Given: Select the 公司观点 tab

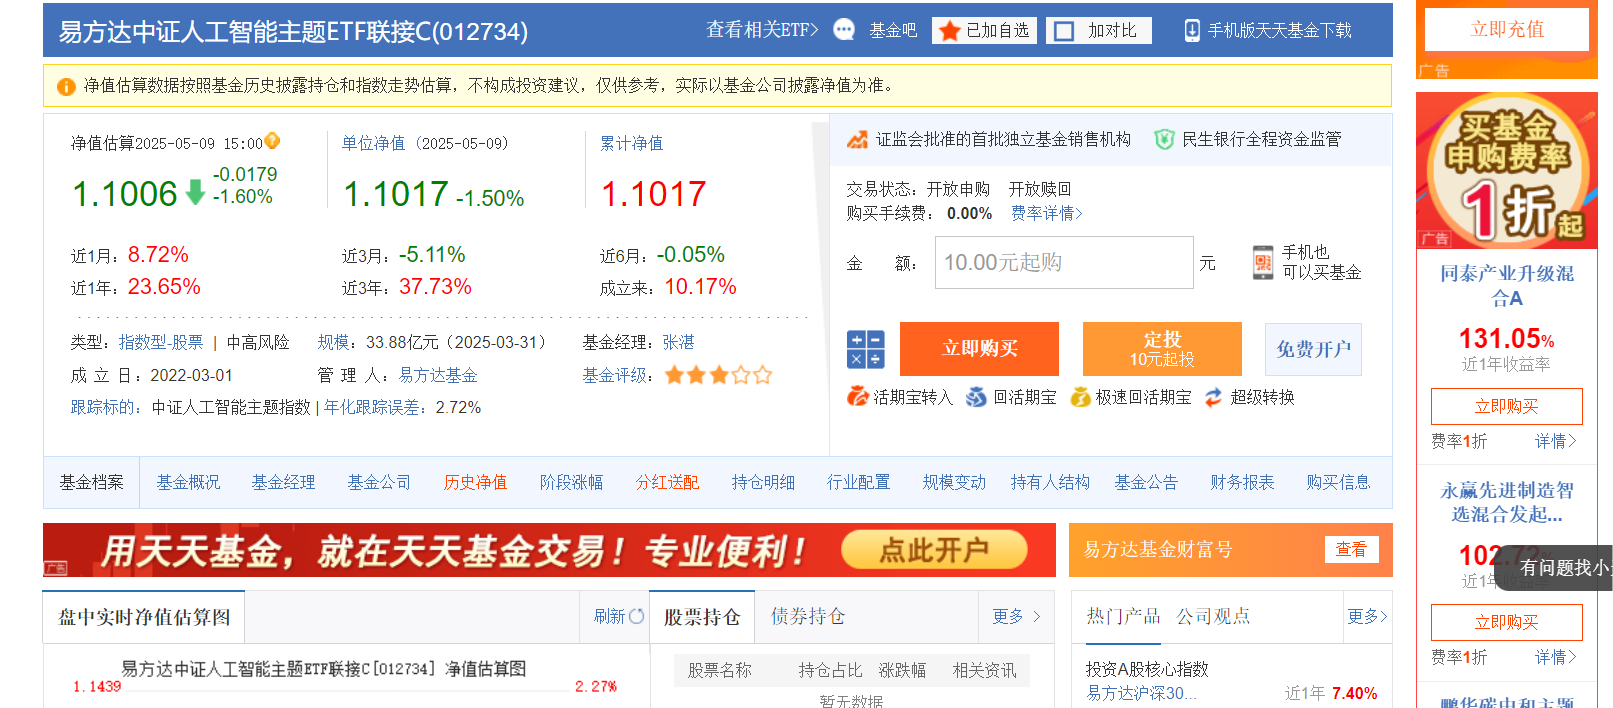Looking at the screenshot, I should [x=1213, y=616].
